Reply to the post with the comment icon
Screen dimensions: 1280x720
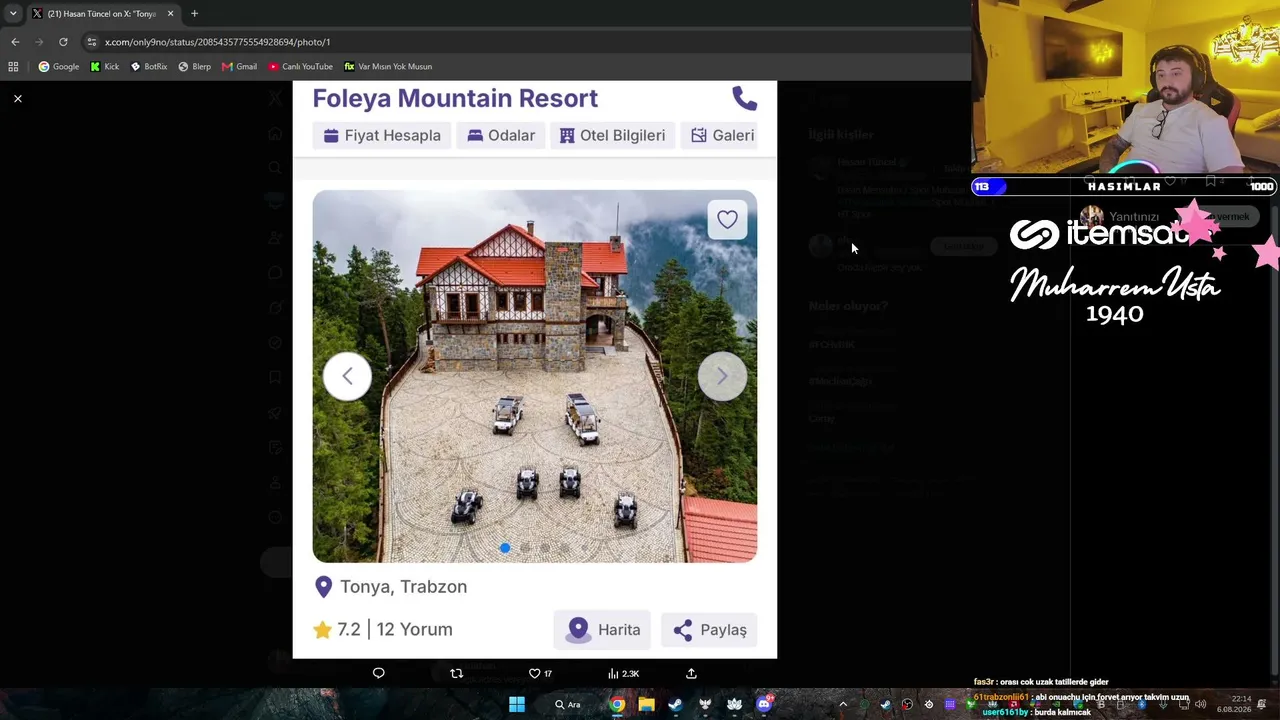378,674
